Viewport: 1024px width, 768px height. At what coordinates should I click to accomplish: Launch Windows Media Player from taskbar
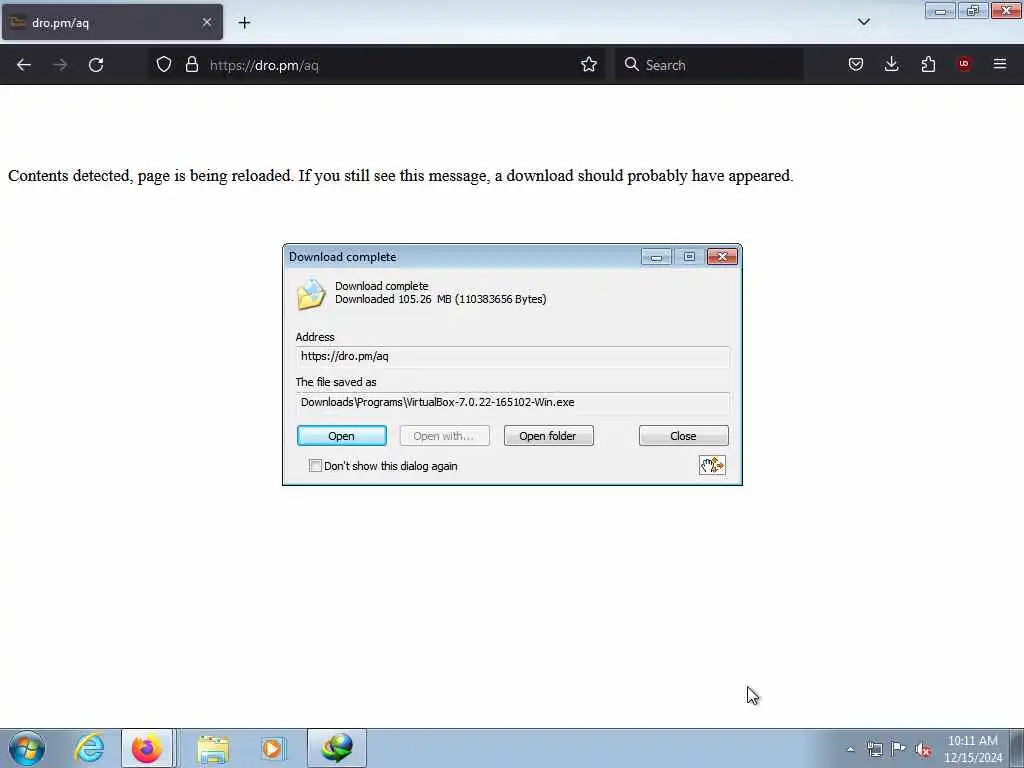(272, 748)
